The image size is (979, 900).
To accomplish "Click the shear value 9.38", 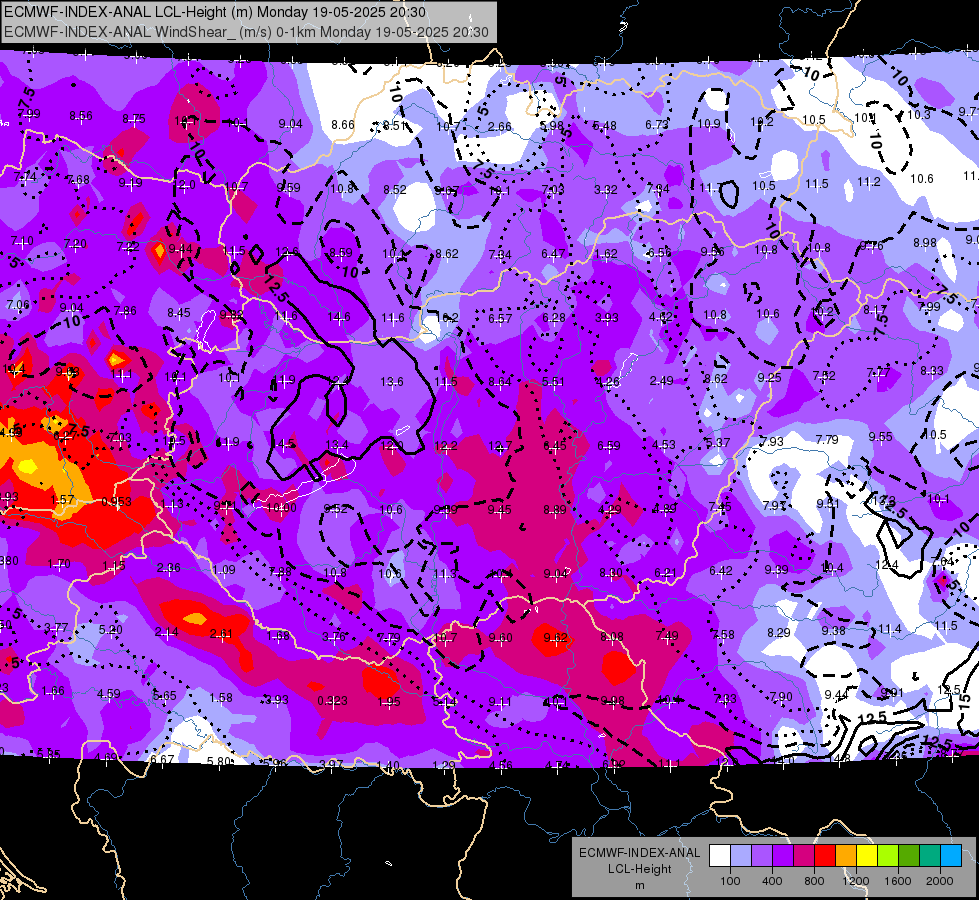I will 833,631.
